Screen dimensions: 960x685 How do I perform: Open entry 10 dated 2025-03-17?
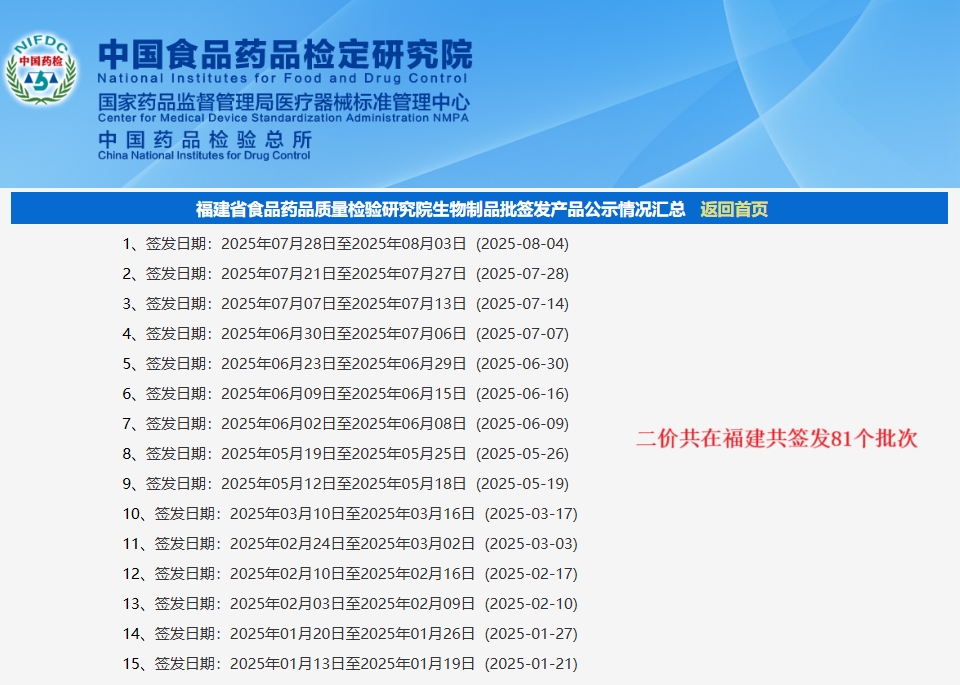350,514
